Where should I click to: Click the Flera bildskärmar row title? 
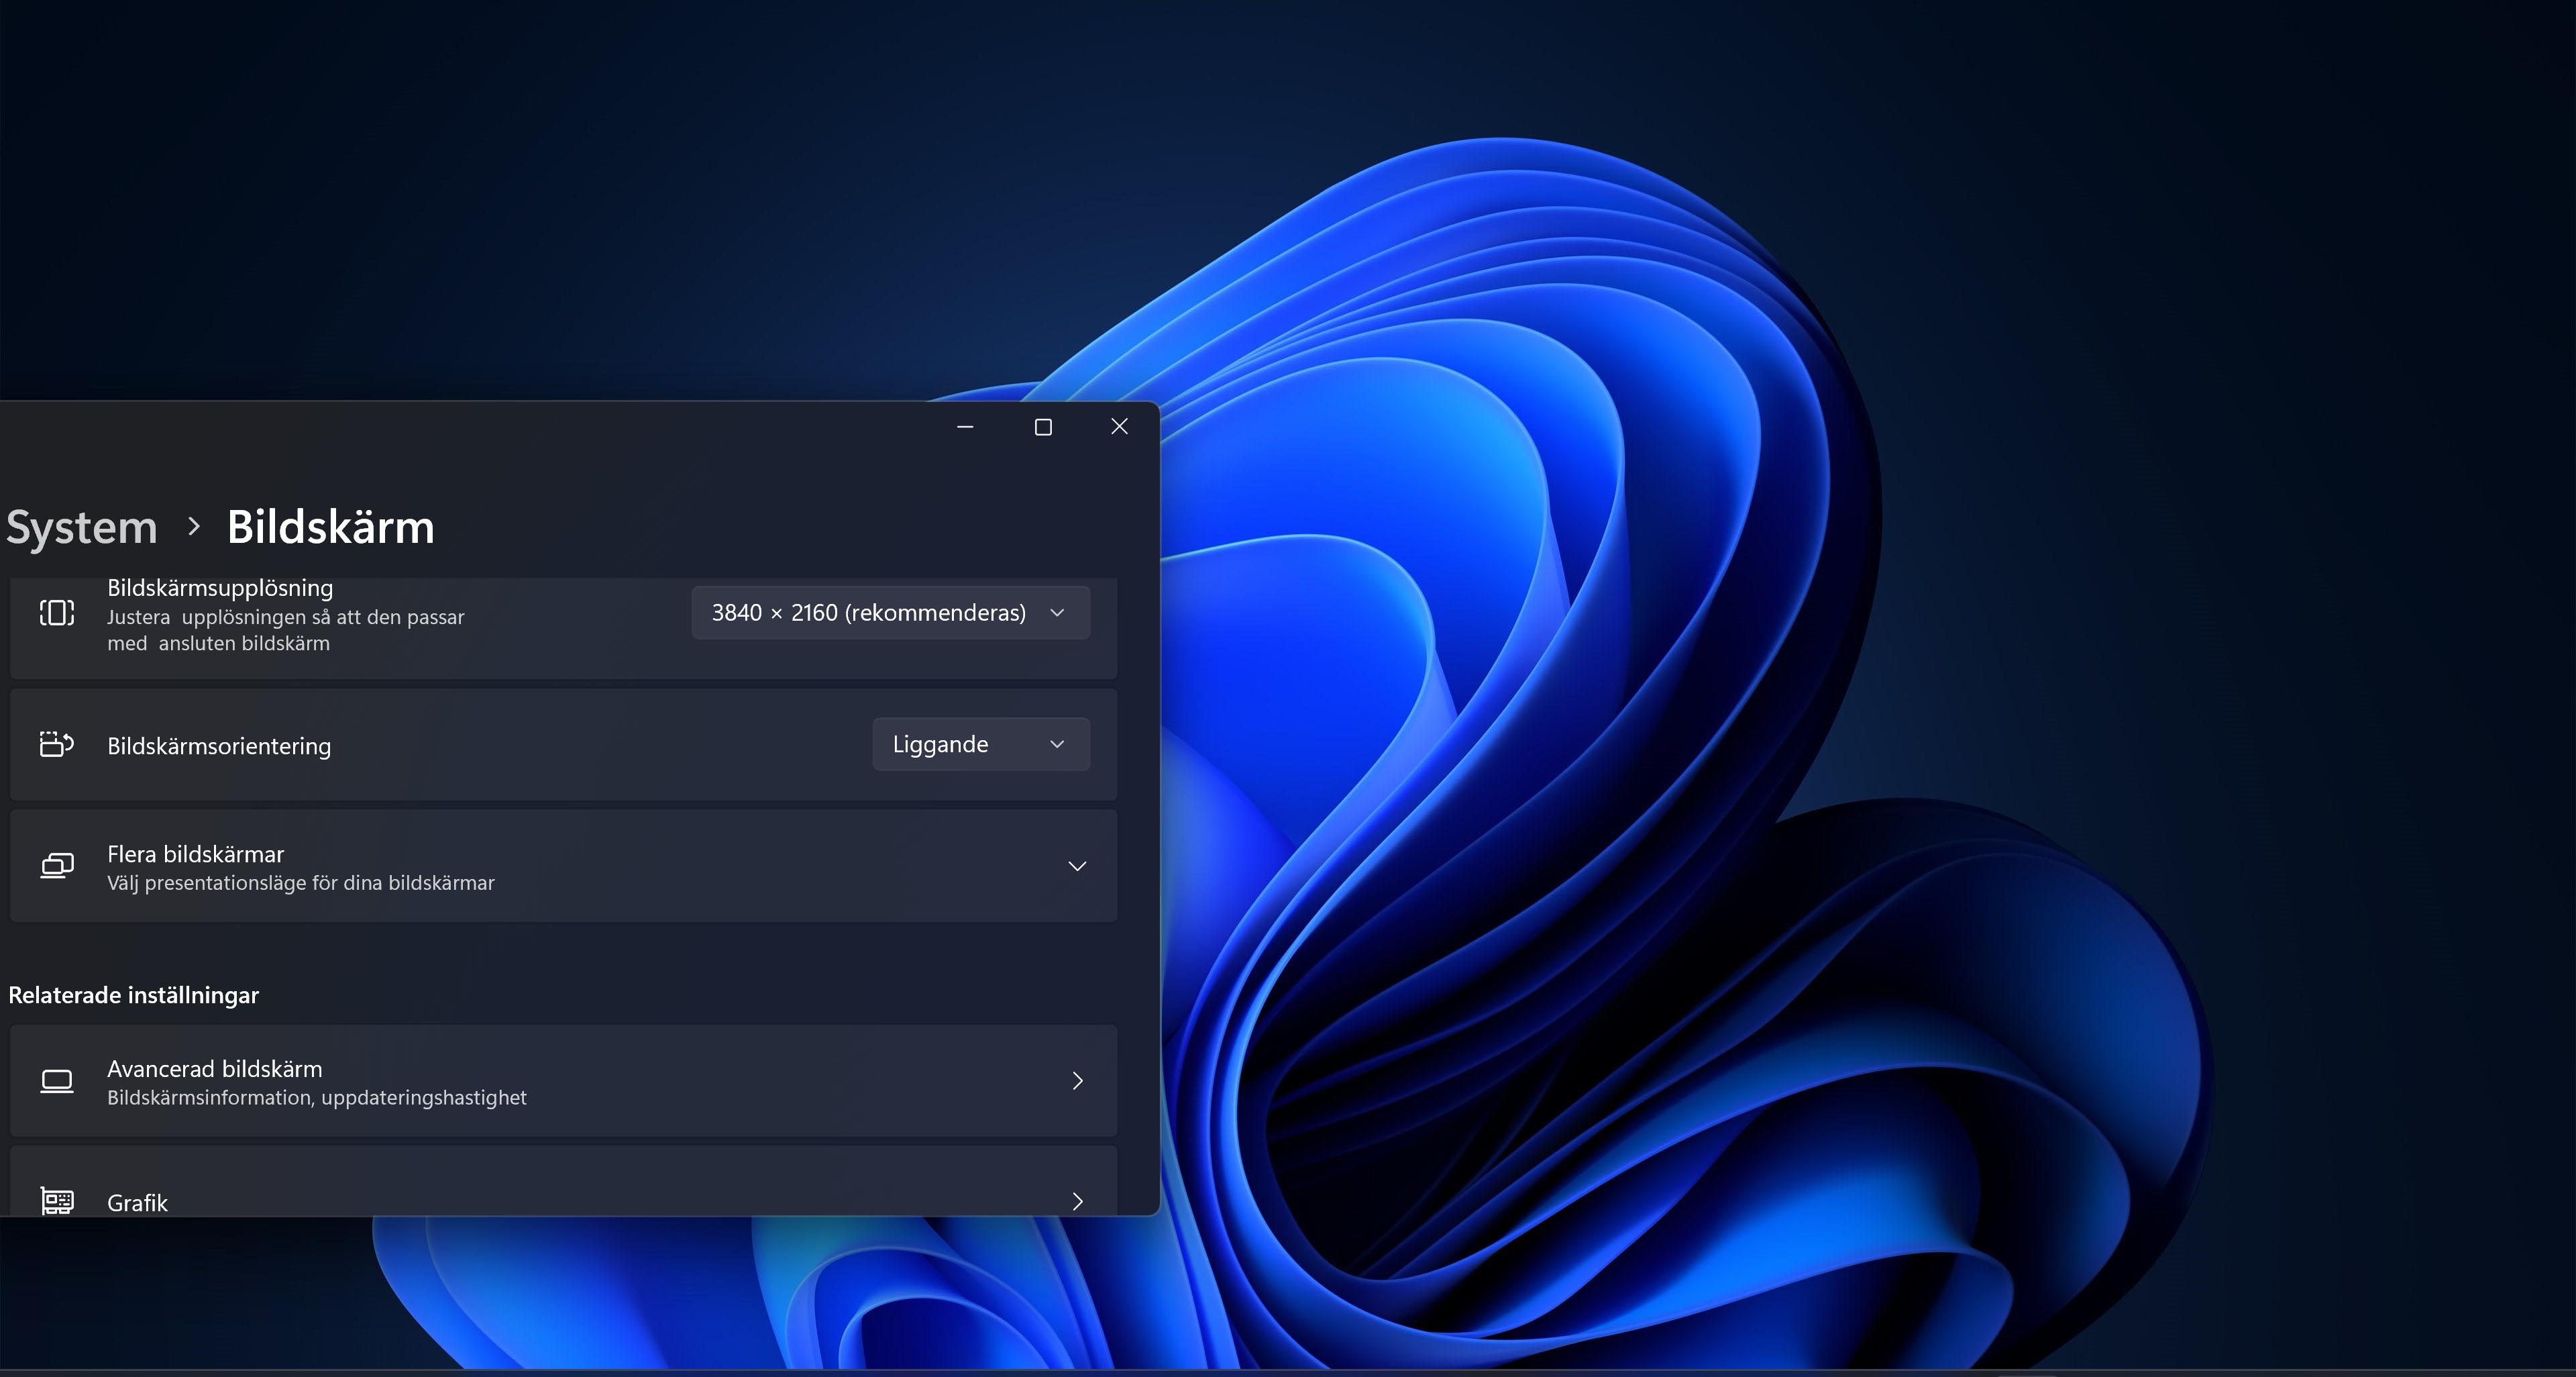pos(196,854)
